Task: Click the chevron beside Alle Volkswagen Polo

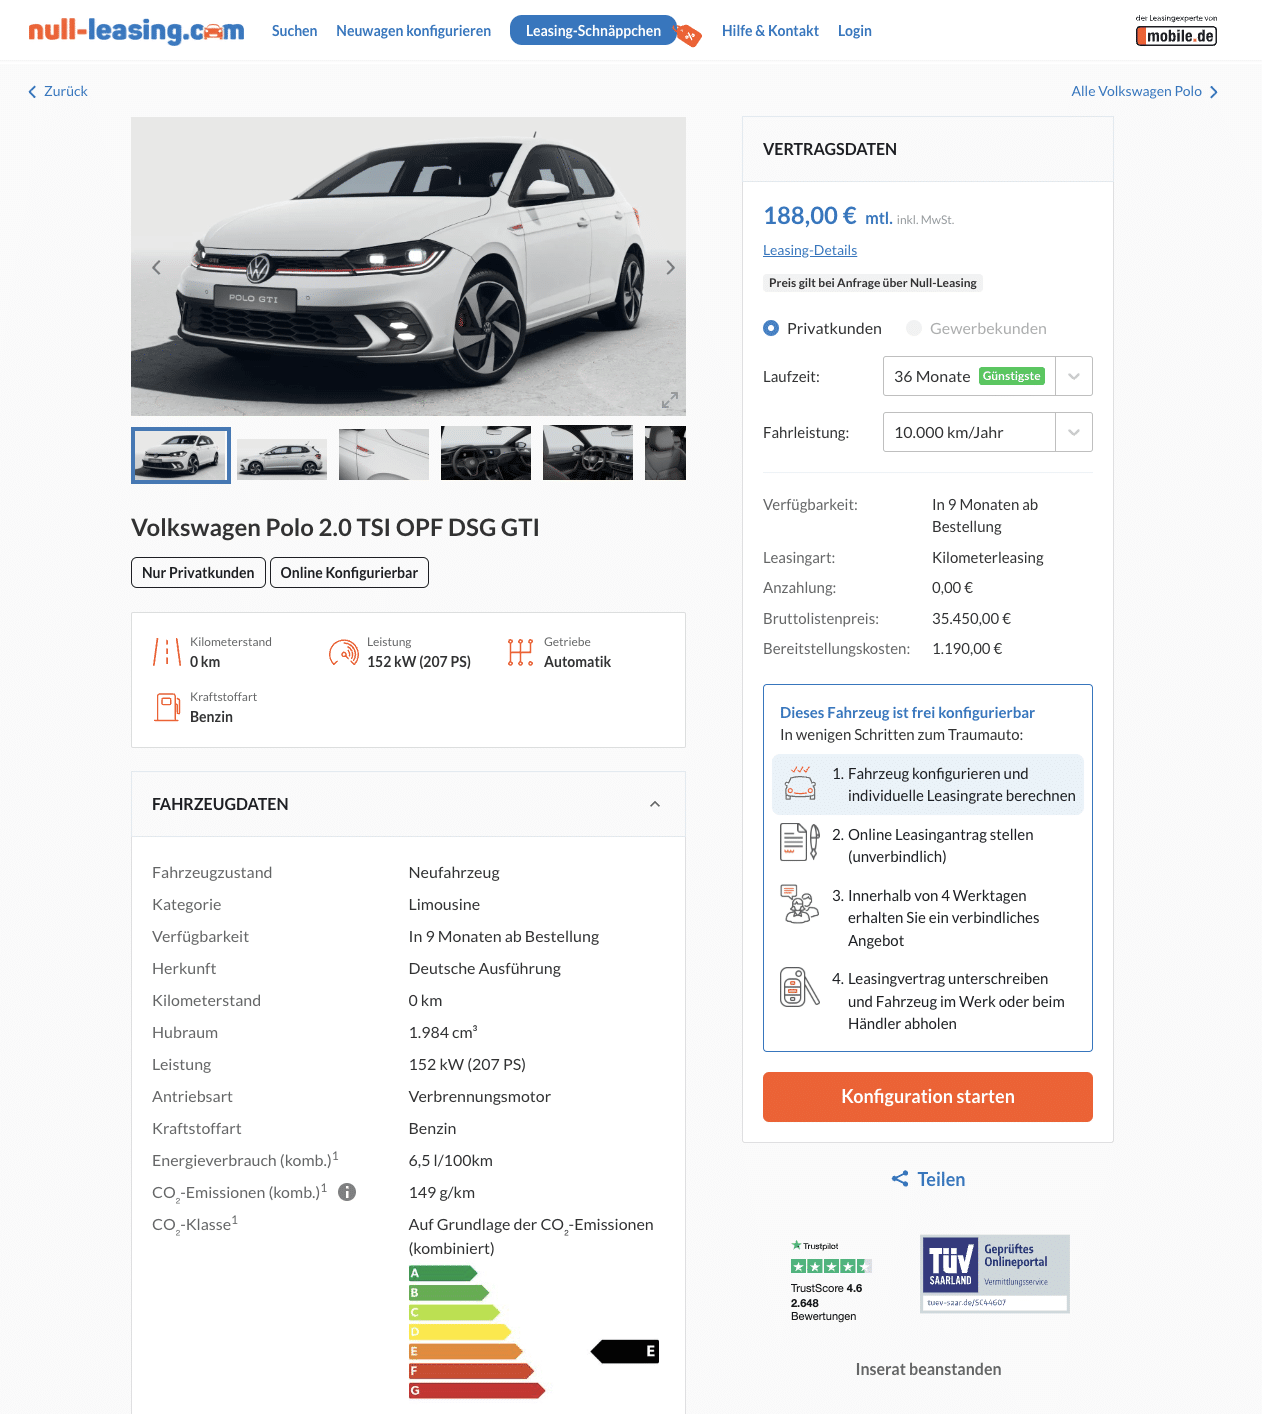Action: pyautogui.click(x=1214, y=92)
